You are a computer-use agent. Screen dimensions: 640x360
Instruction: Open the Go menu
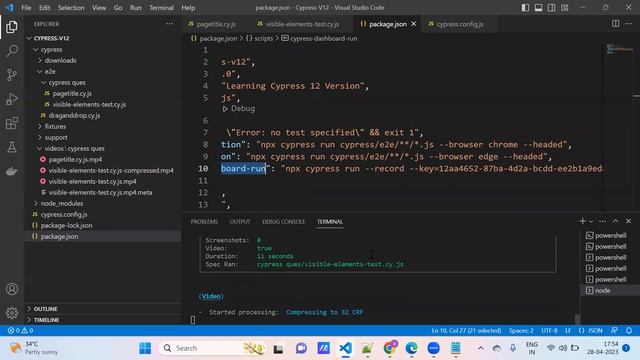pos(118,8)
